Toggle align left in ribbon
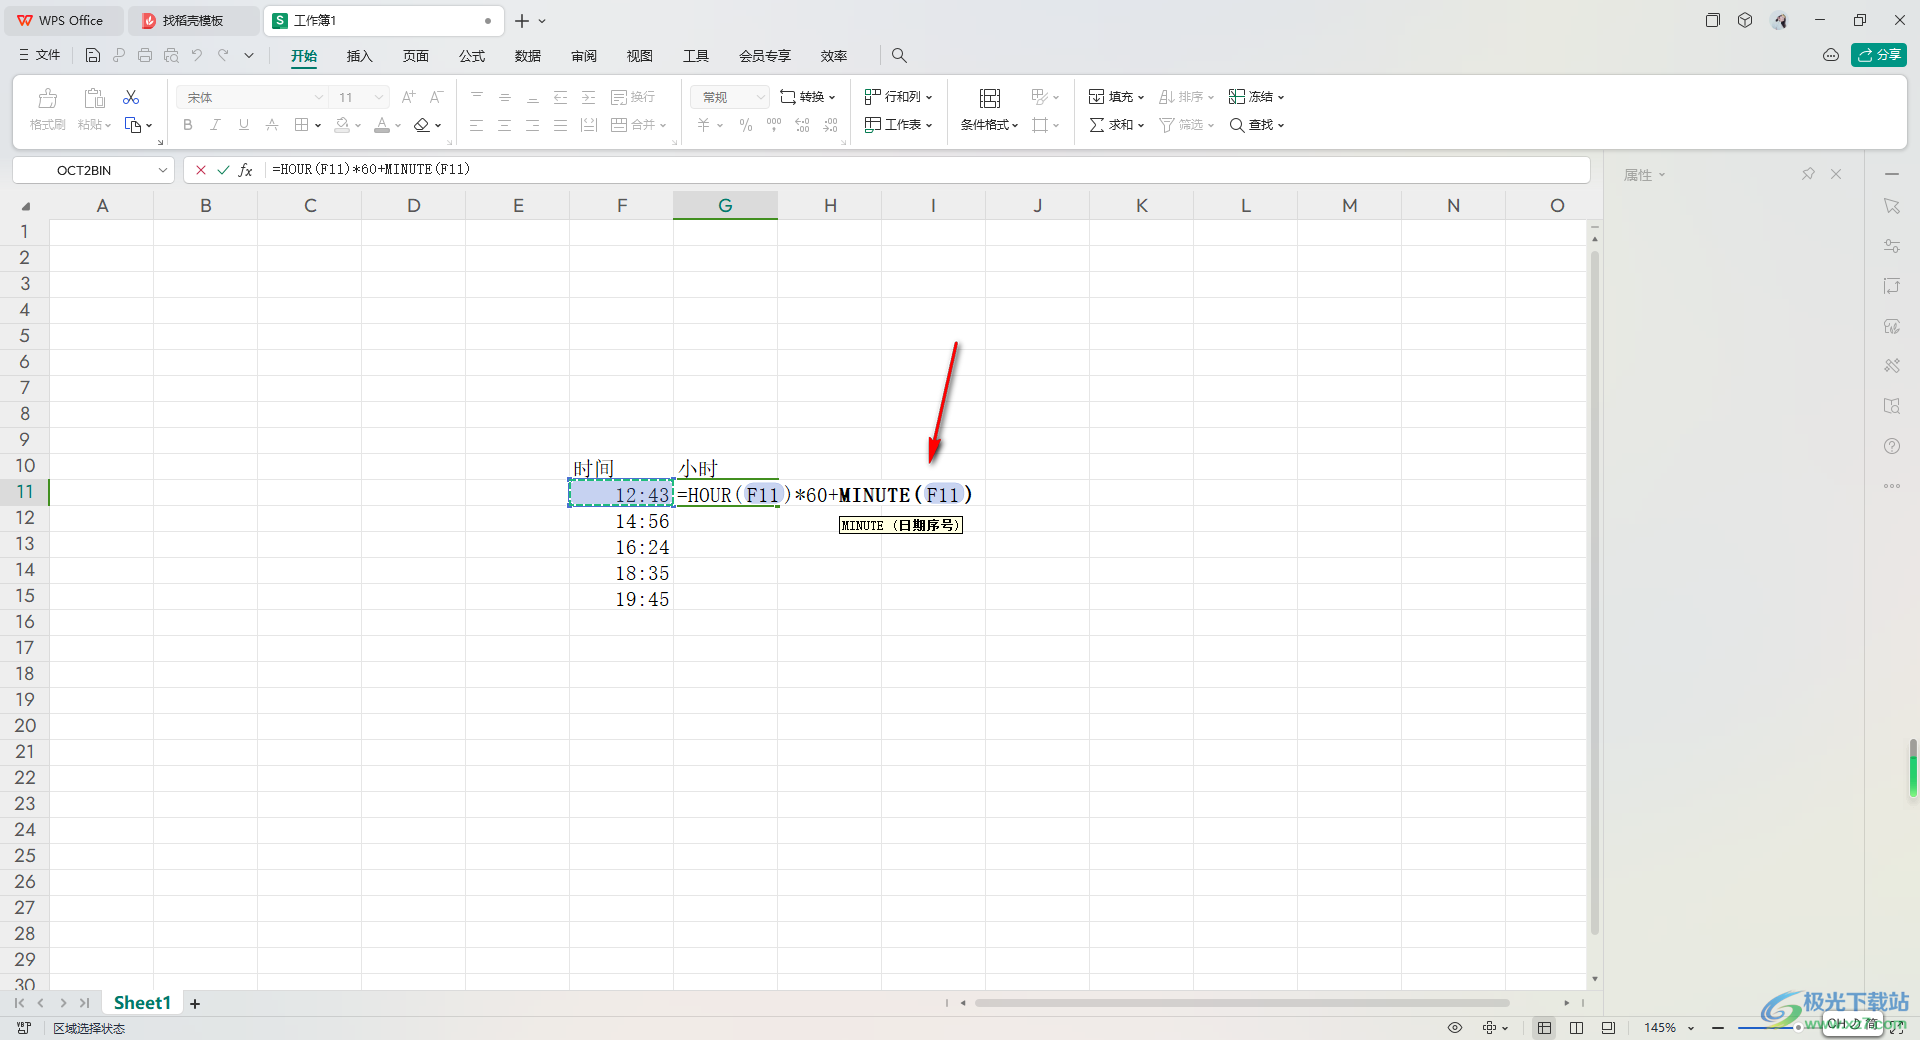The width and height of the screenshot is (1920, 1040). [x=477, y=125]
